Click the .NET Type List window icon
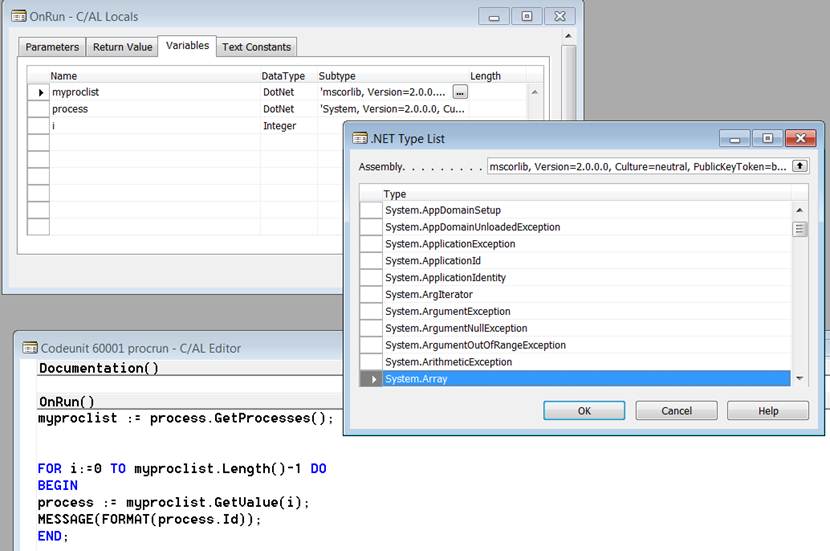 click(360, 138)
